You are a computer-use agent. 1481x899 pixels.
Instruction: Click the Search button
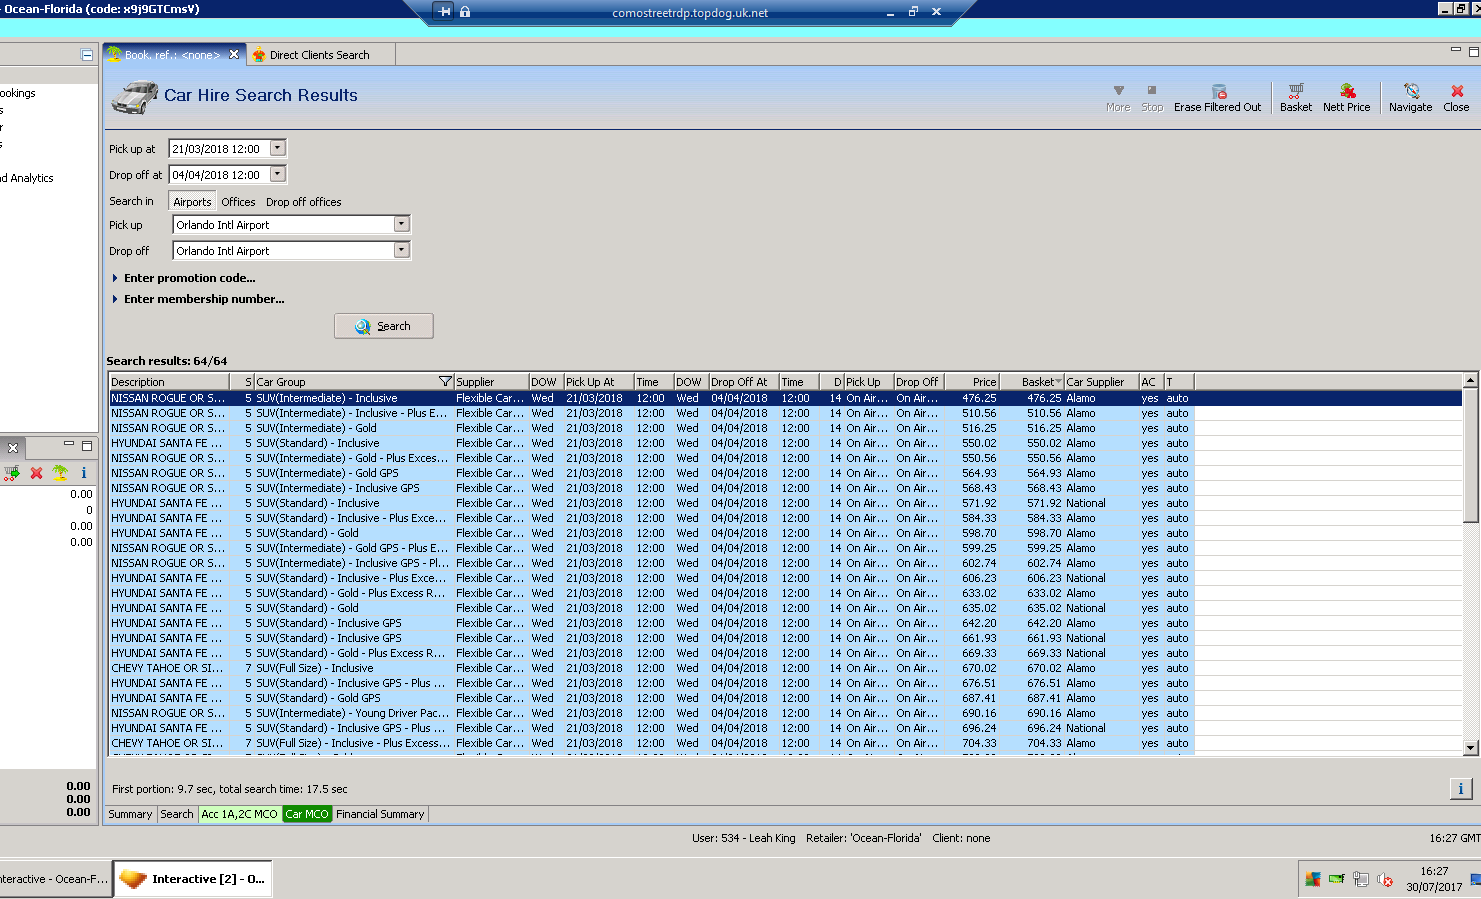pyautogui.click(x=384, y=326)
